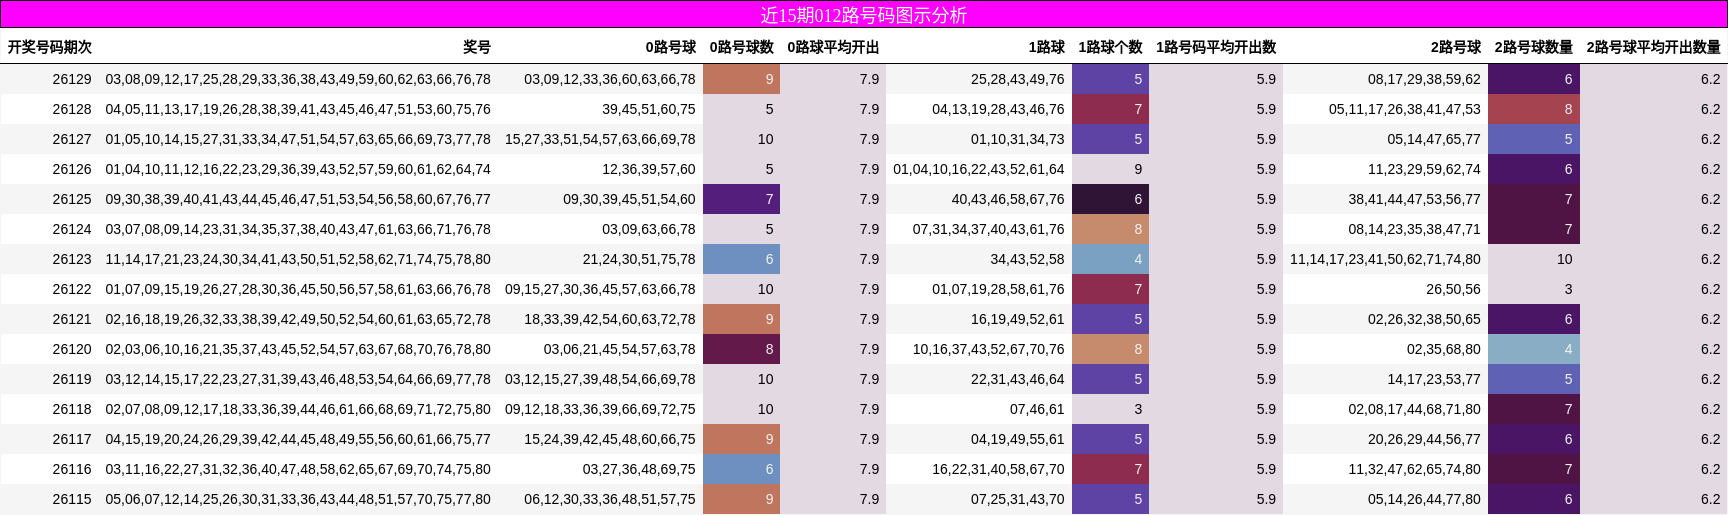Click 2路号球 cell 02,35,68,80

pos(1444,349)
